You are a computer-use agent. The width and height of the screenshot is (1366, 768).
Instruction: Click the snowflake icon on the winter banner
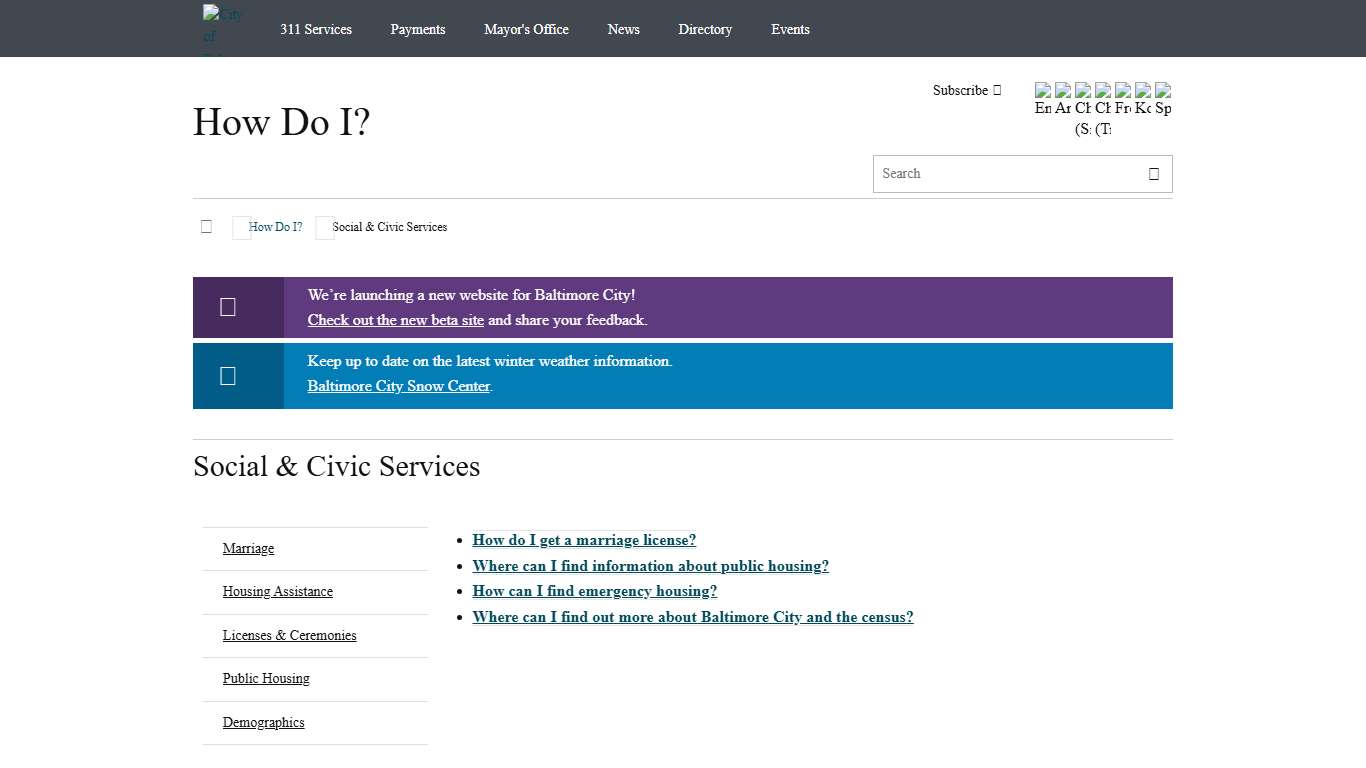click(x=227, y=375)
